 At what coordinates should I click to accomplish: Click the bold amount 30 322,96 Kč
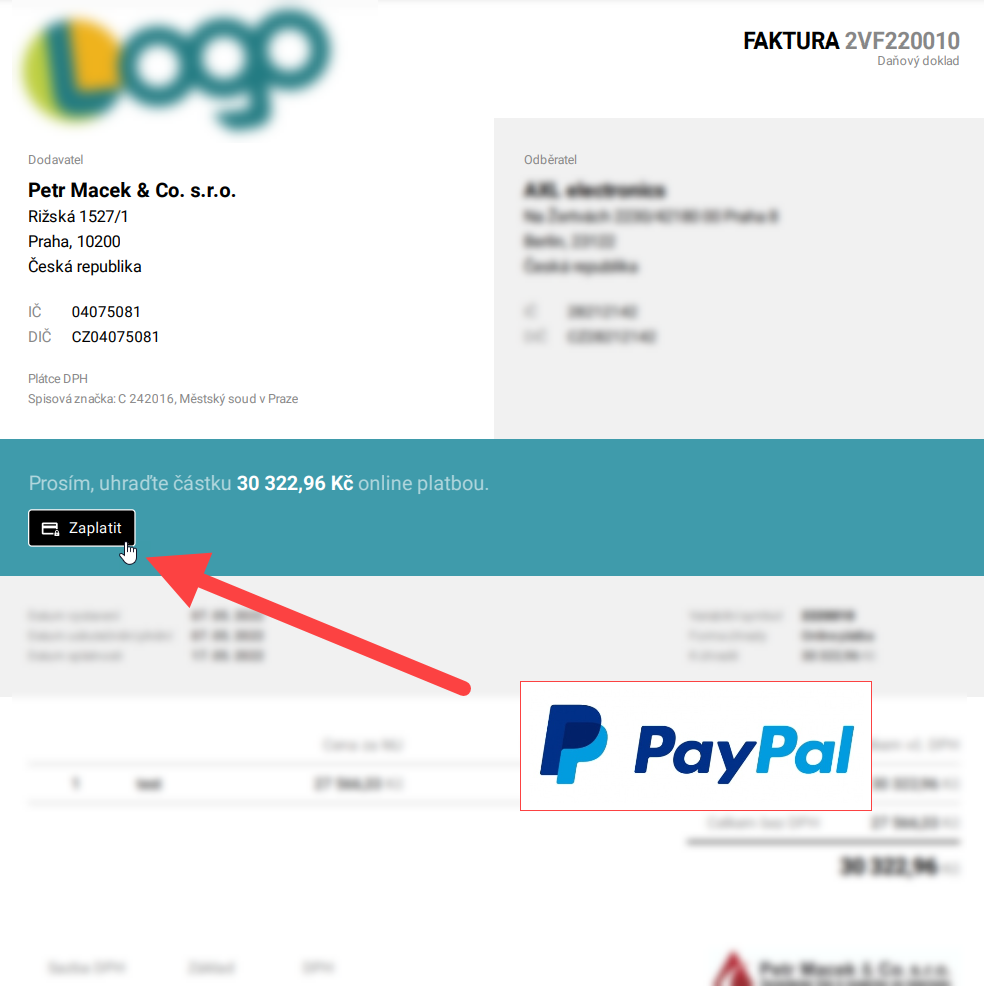pos(295,483)
